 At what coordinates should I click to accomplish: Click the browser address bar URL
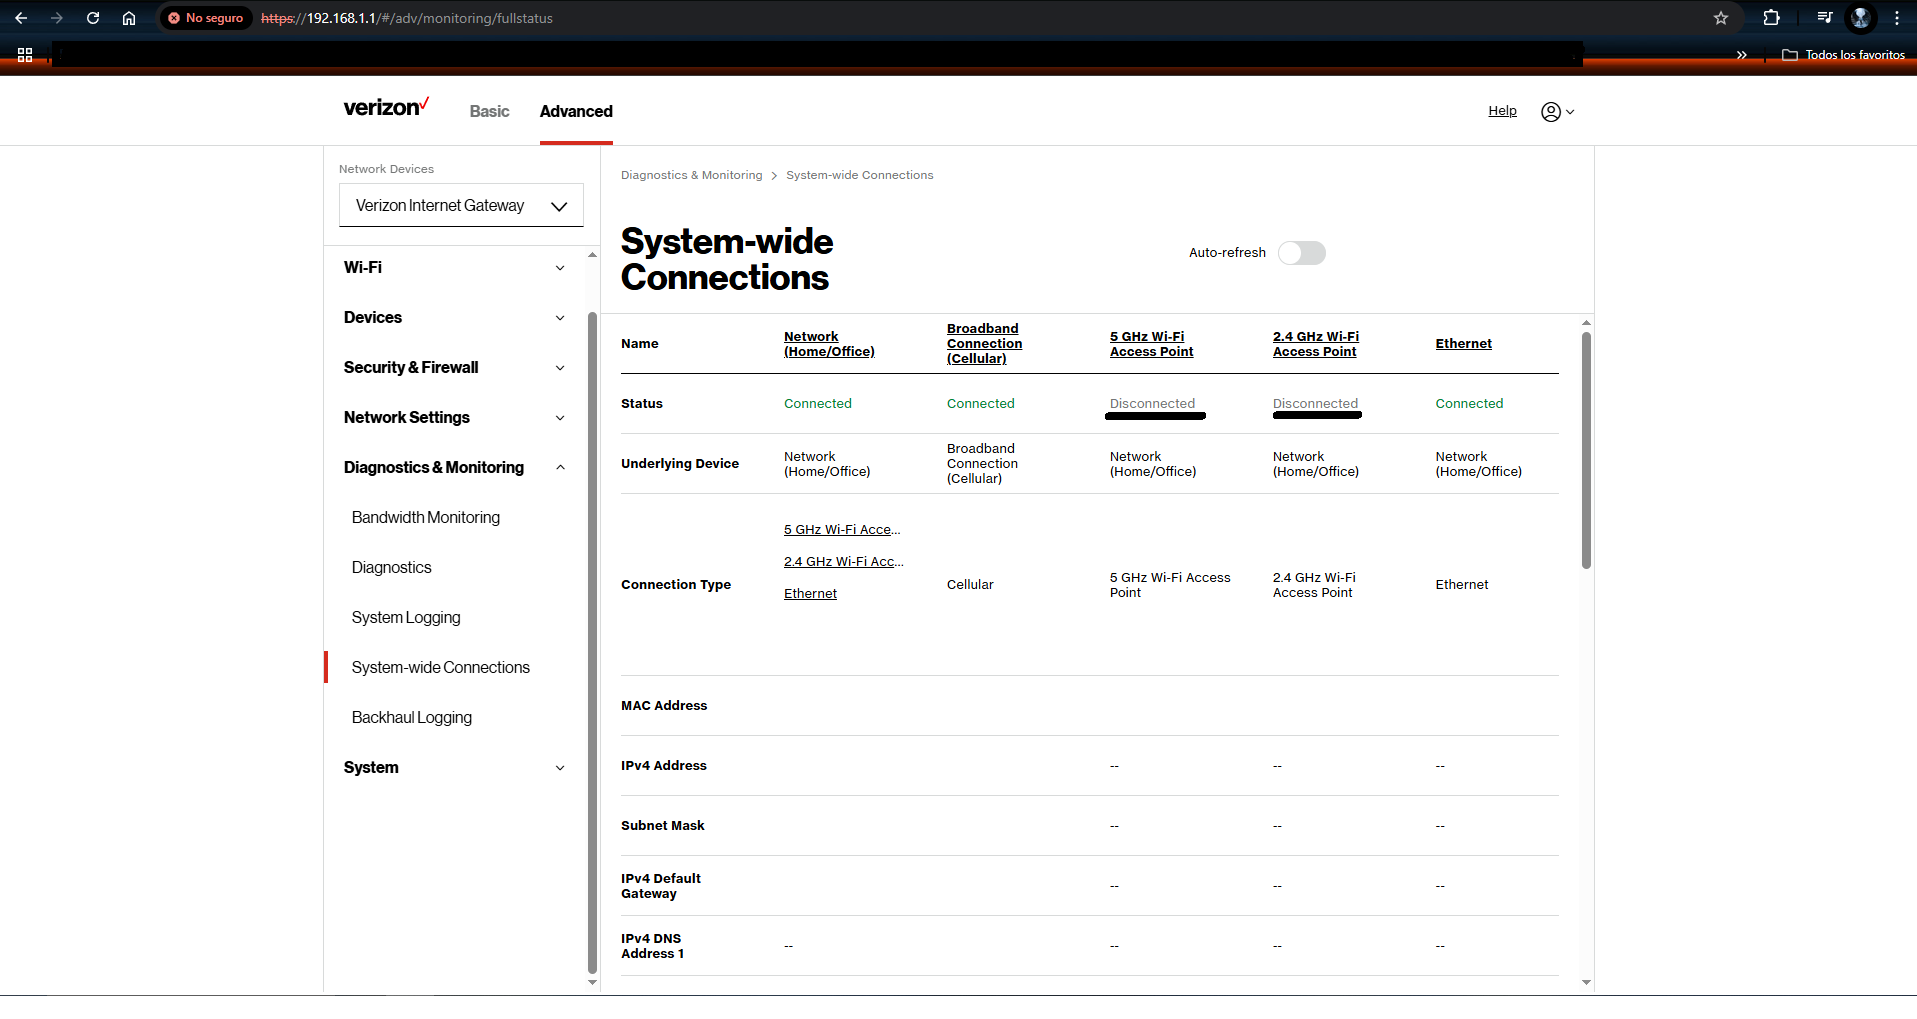(x=420, y=18)
